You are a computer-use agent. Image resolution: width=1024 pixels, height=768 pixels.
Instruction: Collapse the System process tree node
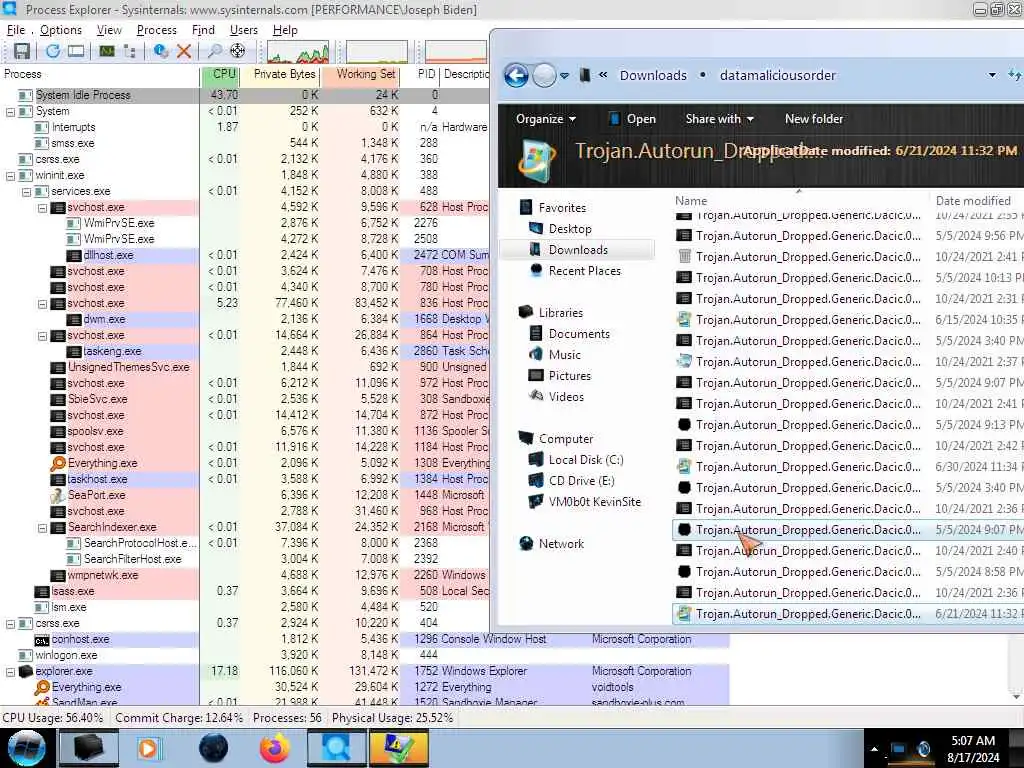point(10,112)
